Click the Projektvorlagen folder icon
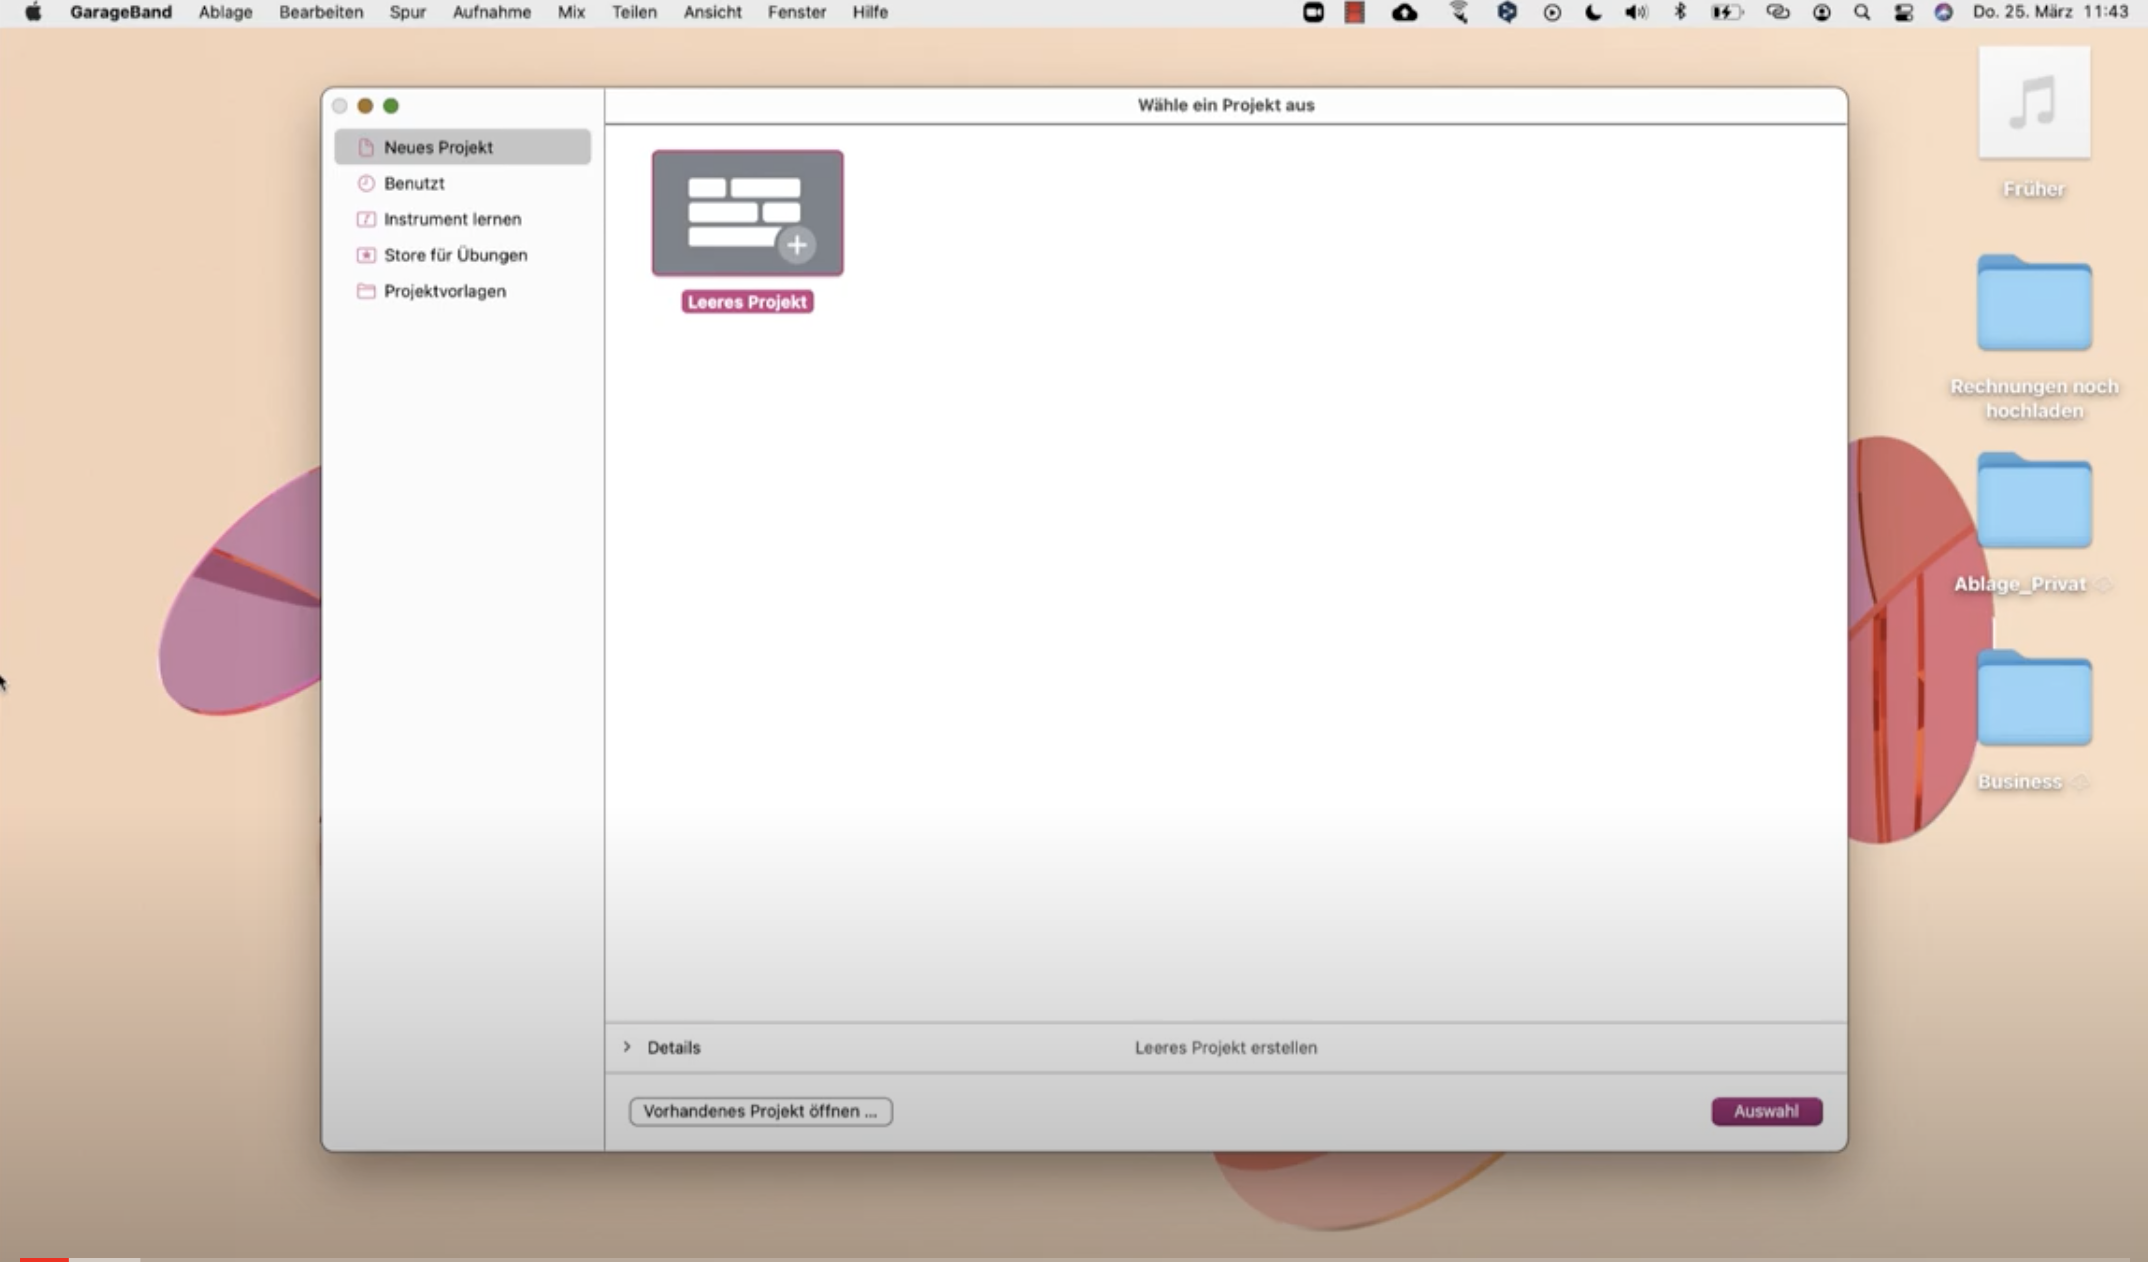Screen dimensions: 2148x1262 point(366,291)
